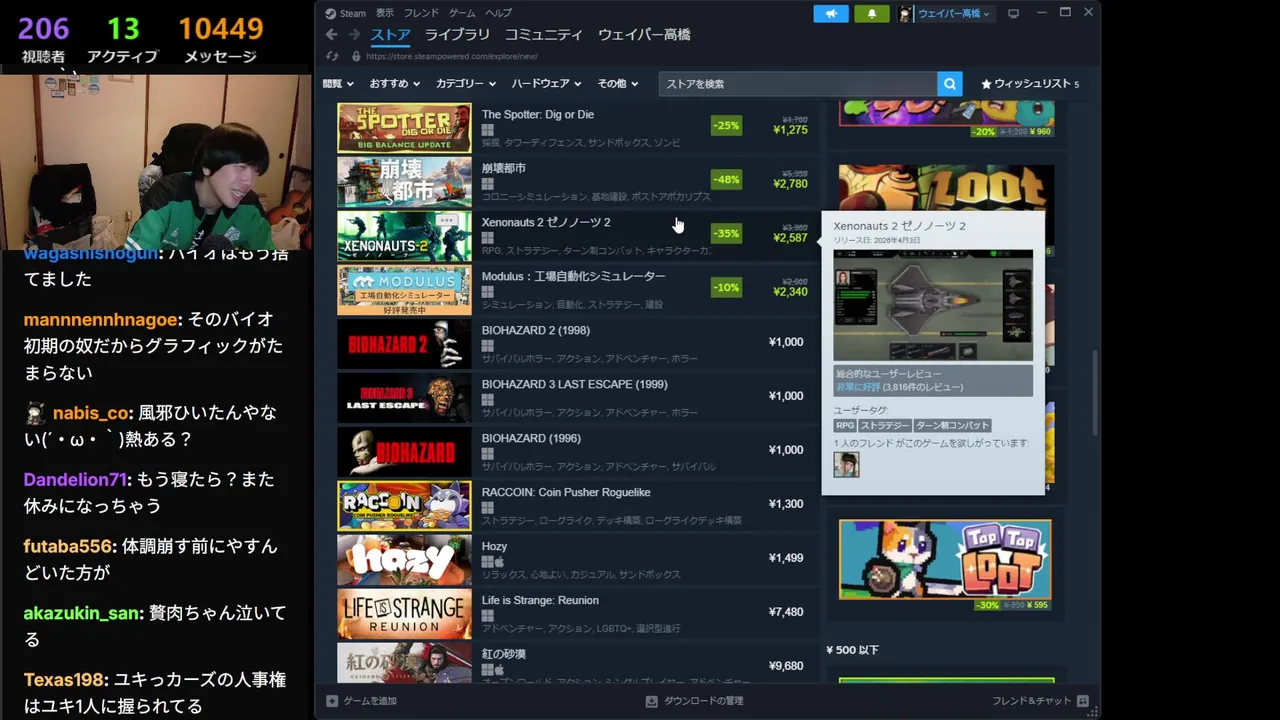This screenshot has width=1280, height=720.
Task: Open フレンド&チャット panel
Action: pyautogui.click(x=1040, y=701)
